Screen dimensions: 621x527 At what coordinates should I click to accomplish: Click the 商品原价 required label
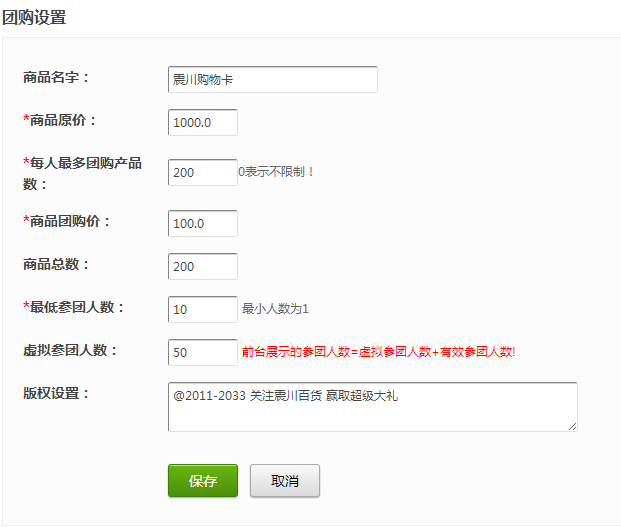60,120
